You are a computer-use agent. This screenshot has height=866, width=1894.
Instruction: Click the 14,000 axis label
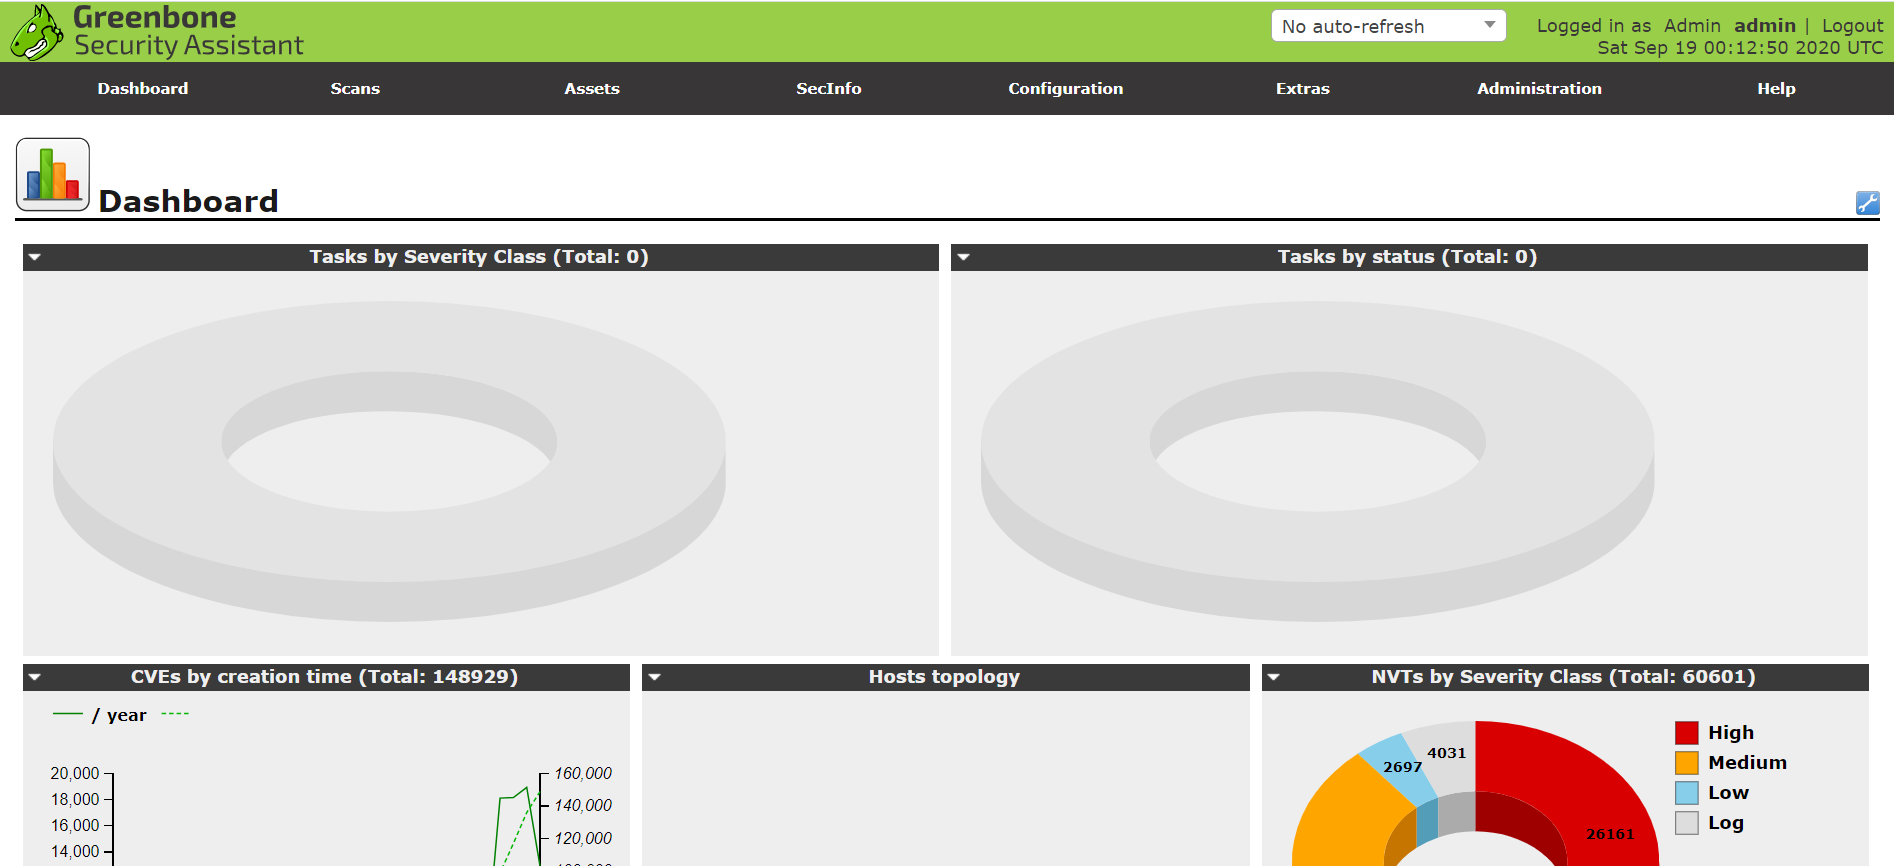click(75, 851)
